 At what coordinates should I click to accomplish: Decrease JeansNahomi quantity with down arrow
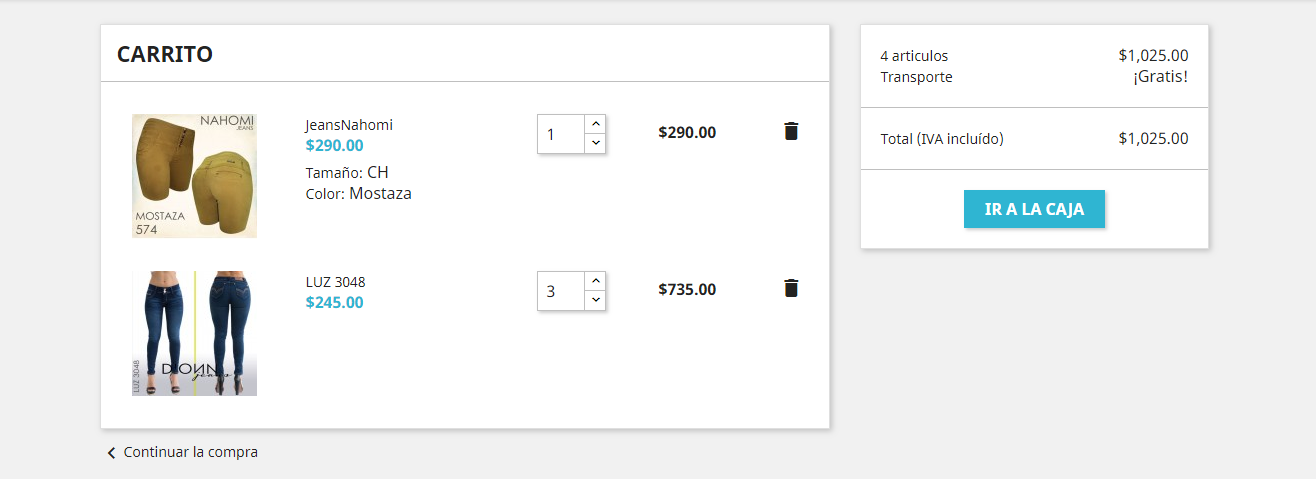pos(596,143)
